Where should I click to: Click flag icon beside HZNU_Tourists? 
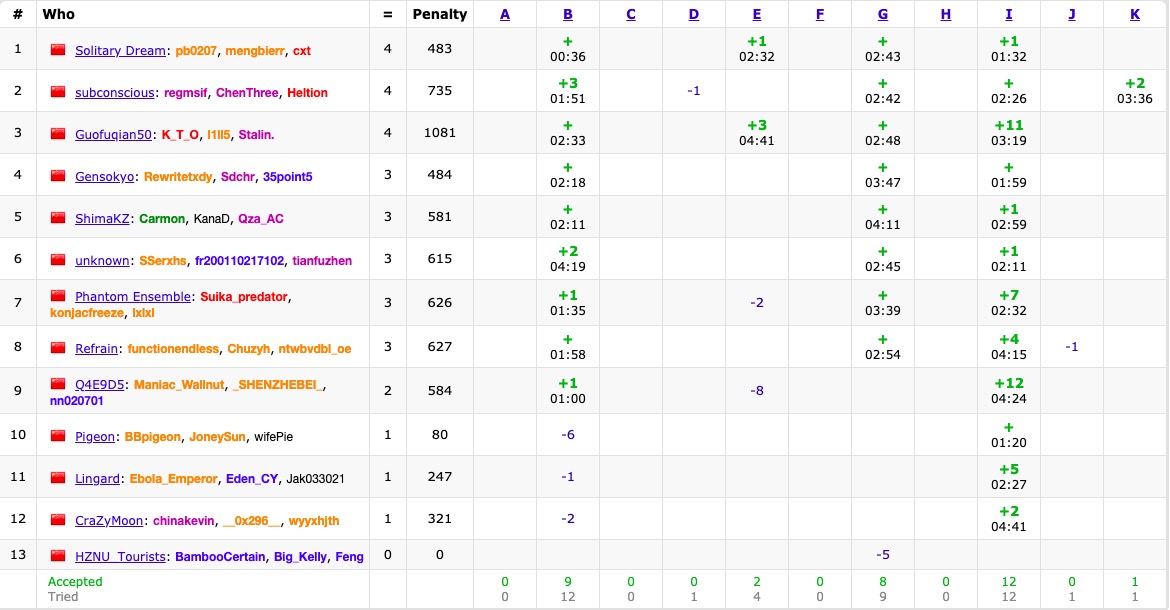[57, 556]
